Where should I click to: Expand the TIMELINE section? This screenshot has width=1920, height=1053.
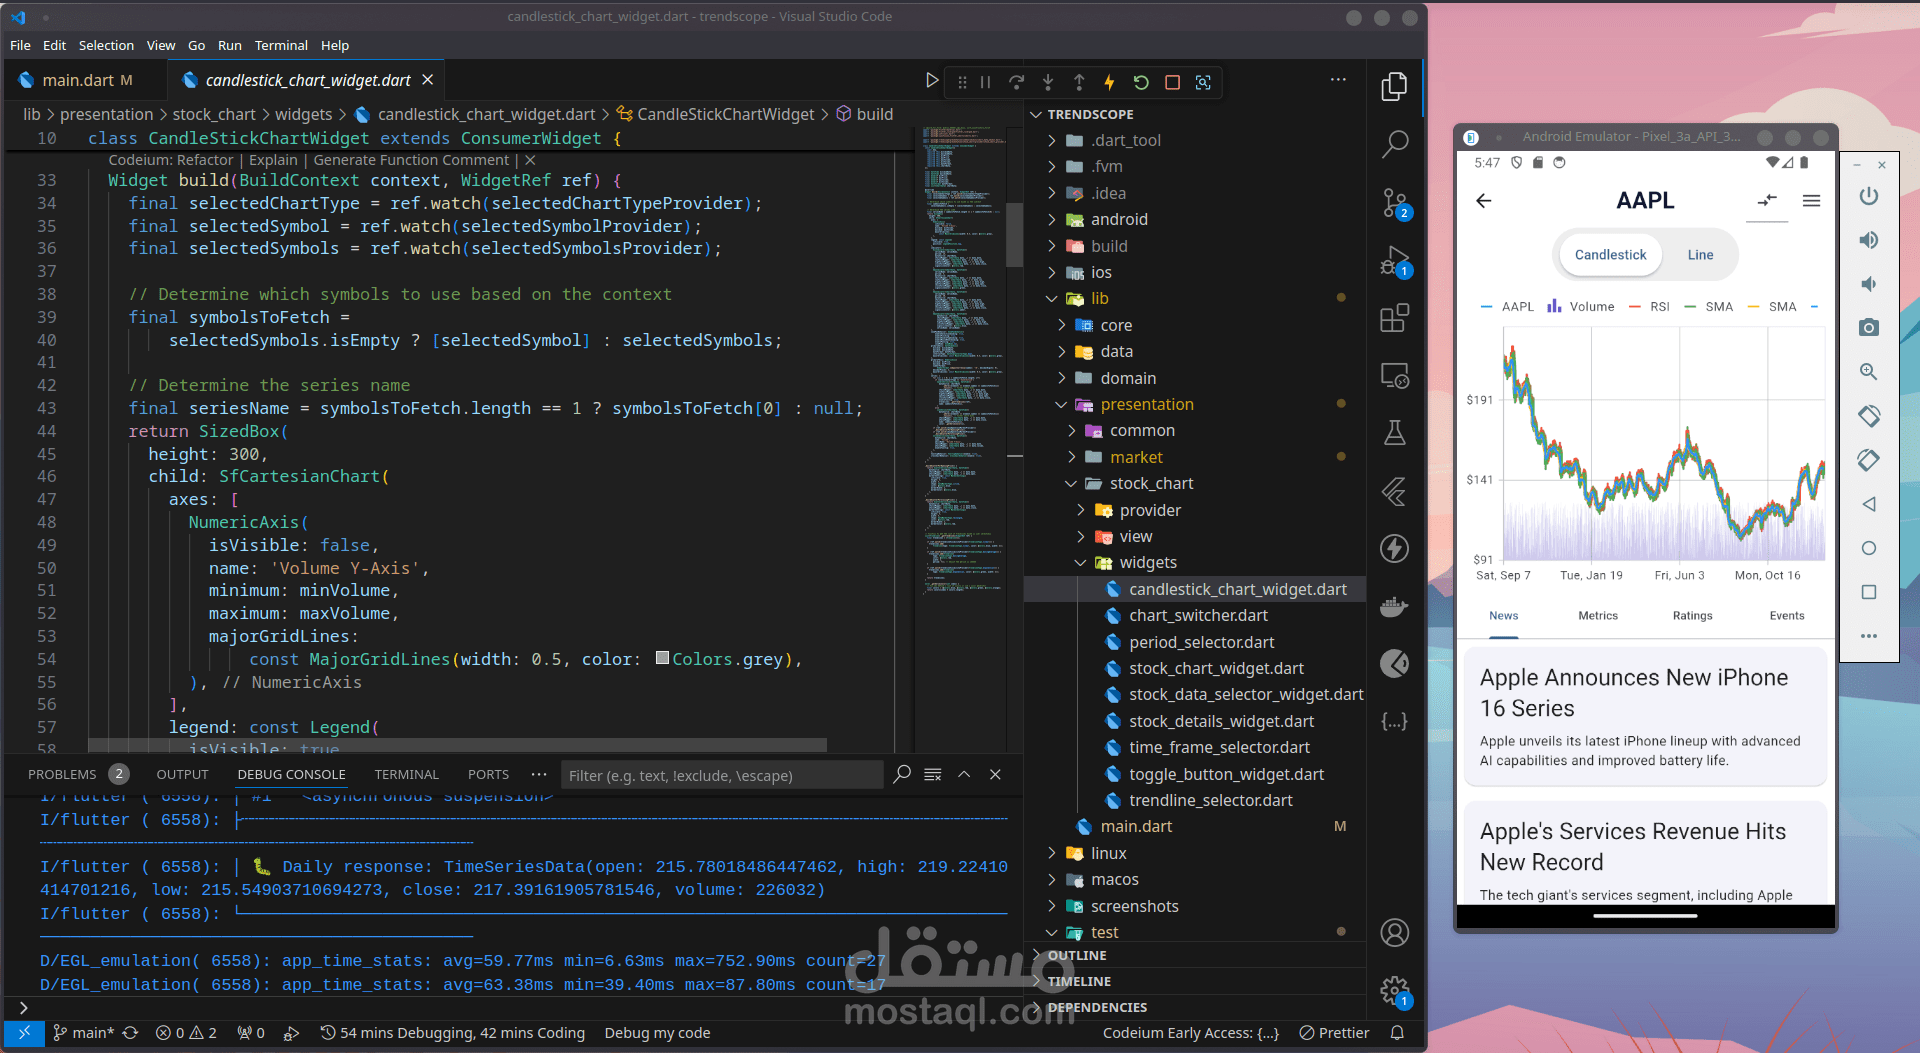[1195, 982]
